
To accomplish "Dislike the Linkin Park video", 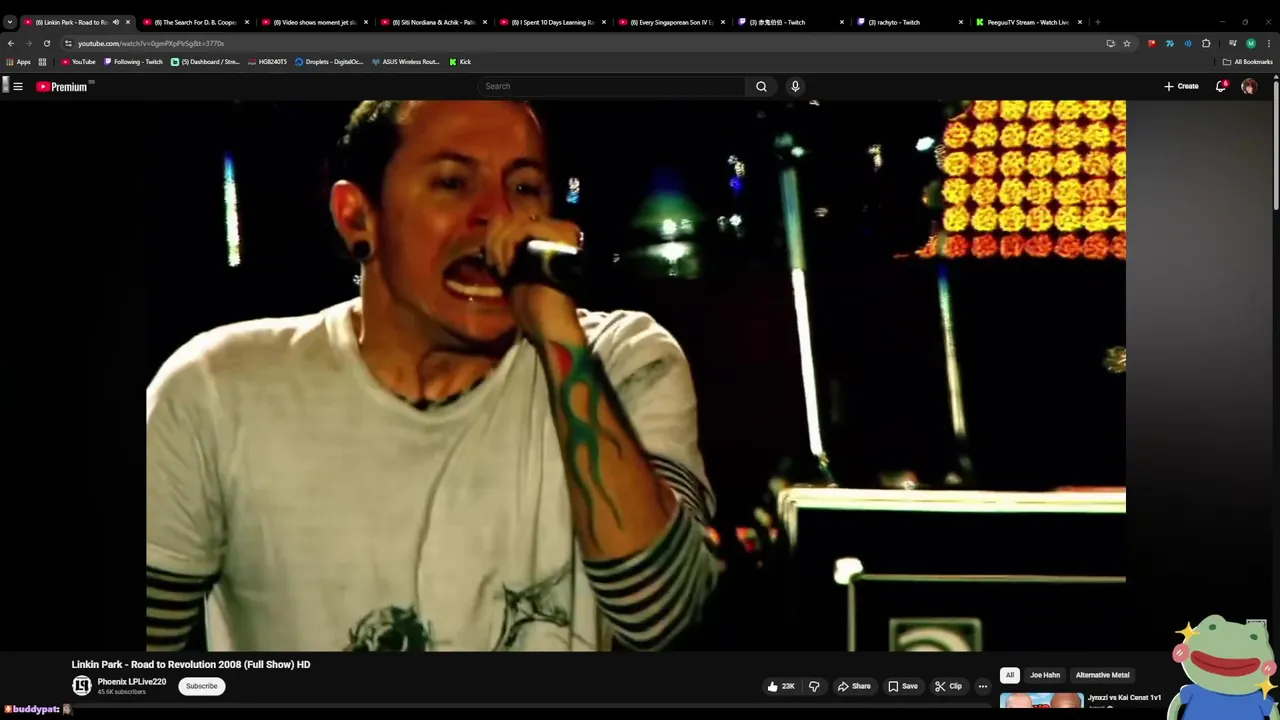I will [814, 686].
